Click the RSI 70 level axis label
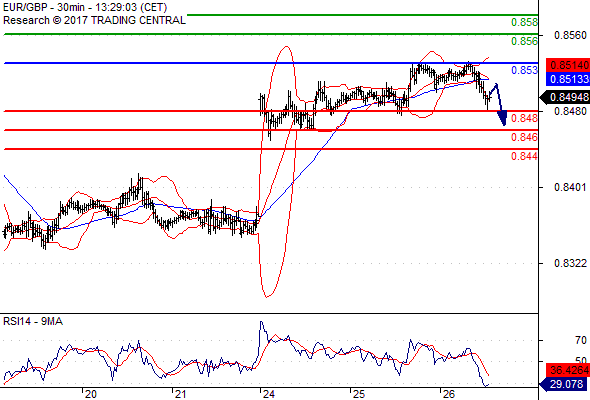 pyautogui.click(x=581, y=340)
